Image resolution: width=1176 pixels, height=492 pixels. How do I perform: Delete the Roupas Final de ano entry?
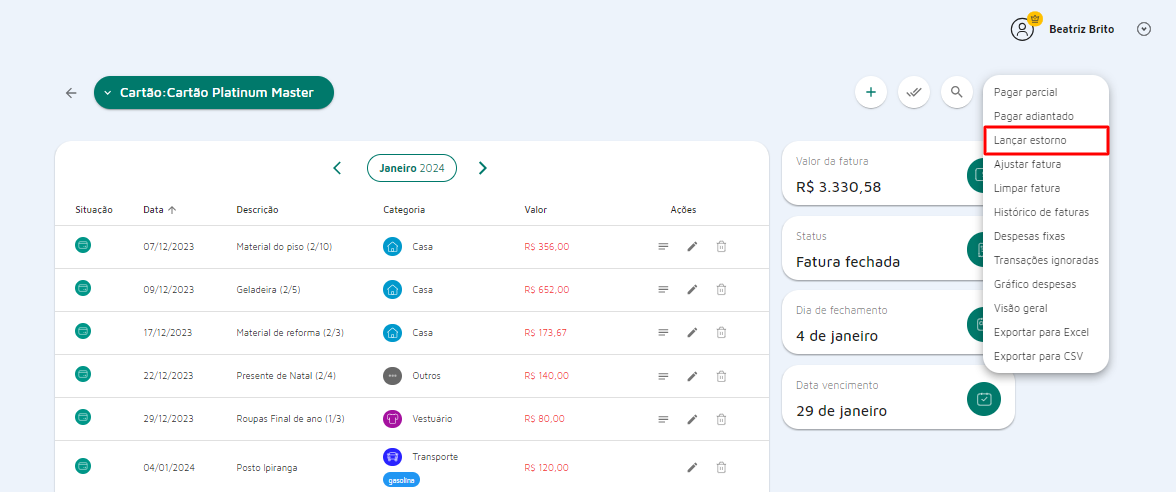[721, 419]
